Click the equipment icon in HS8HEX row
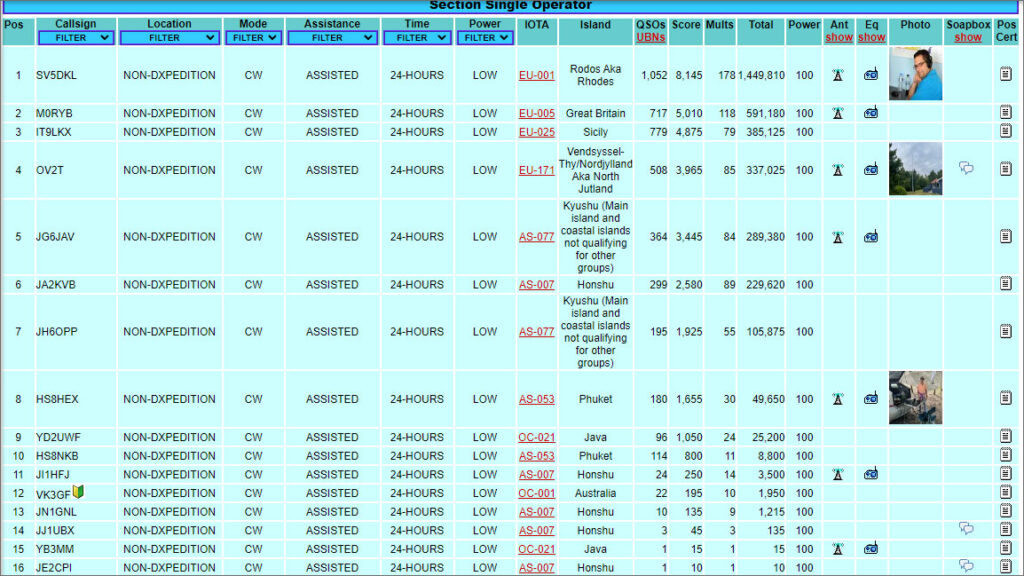1024x576 pixels. coord(871,399)
